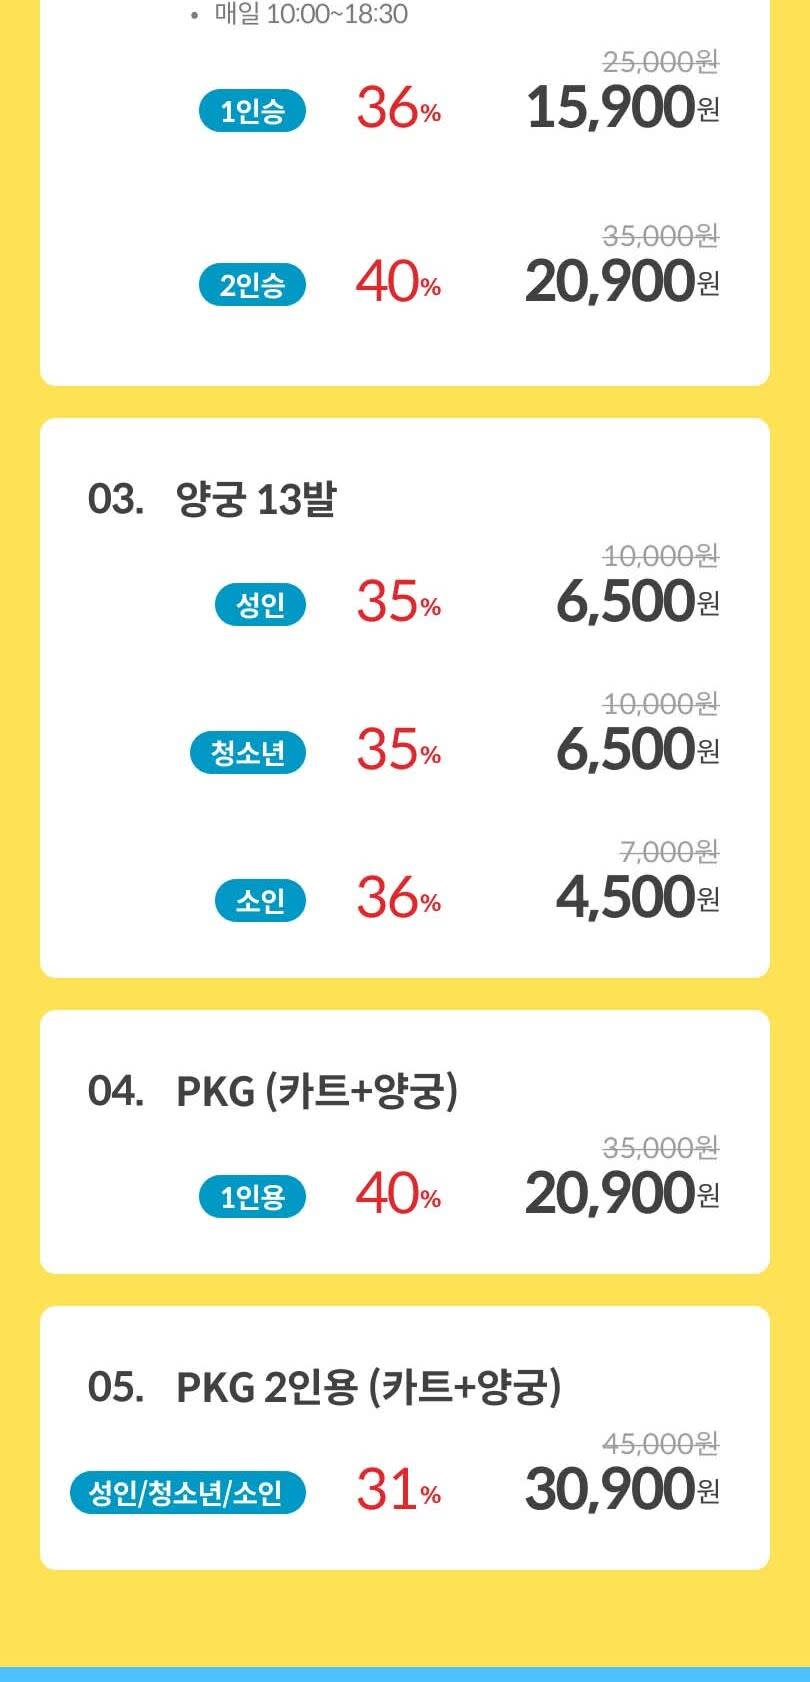The width and height of the screenshot is (810, 1682).
Task: Click the 매일 10:00~18:30 hours text
Action: (x=310, y=14)
